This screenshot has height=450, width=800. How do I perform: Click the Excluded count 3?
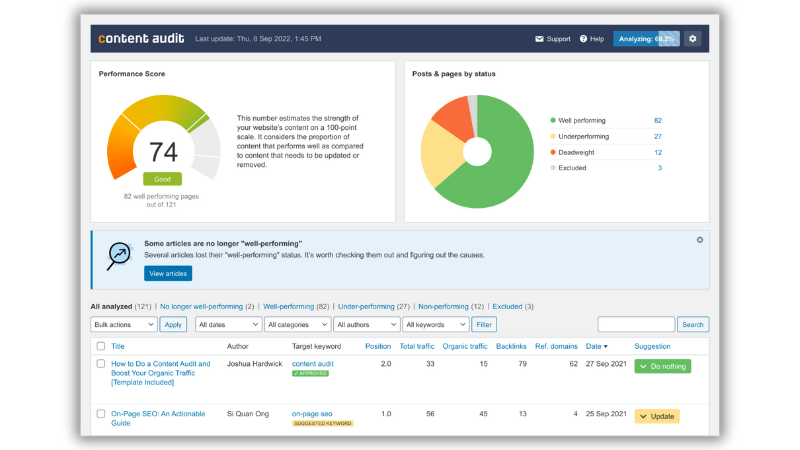660,168
